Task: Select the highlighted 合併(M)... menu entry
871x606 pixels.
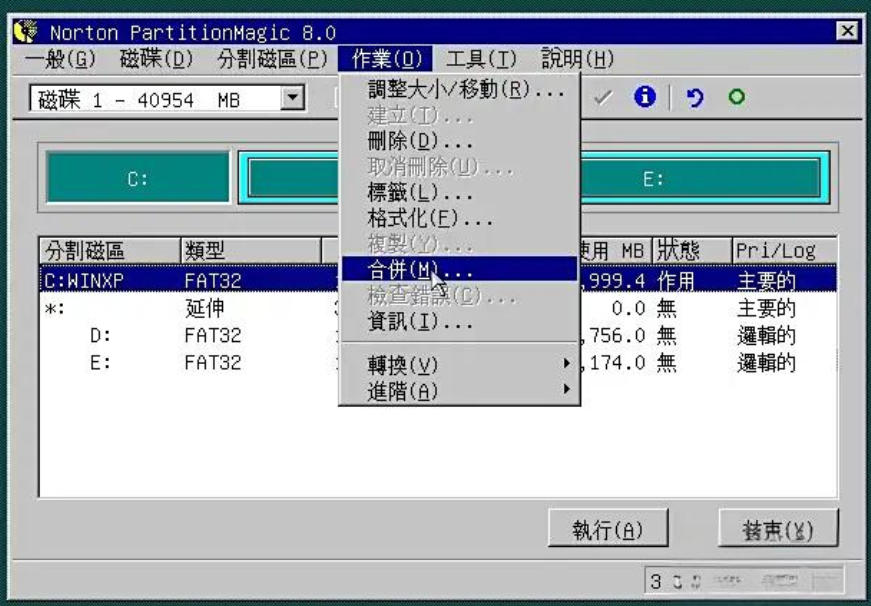Action: (459, 269)
